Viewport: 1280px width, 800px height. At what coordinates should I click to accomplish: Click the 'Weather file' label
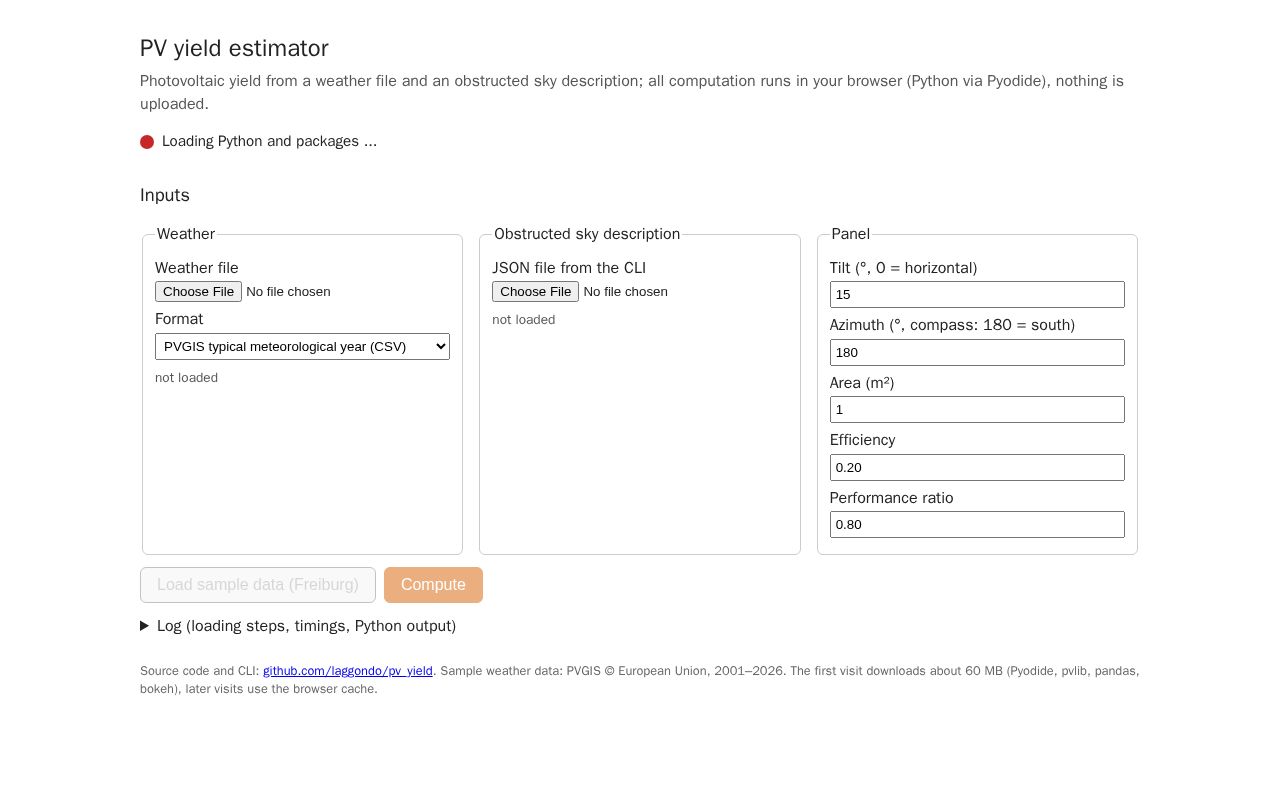[197, 268]
